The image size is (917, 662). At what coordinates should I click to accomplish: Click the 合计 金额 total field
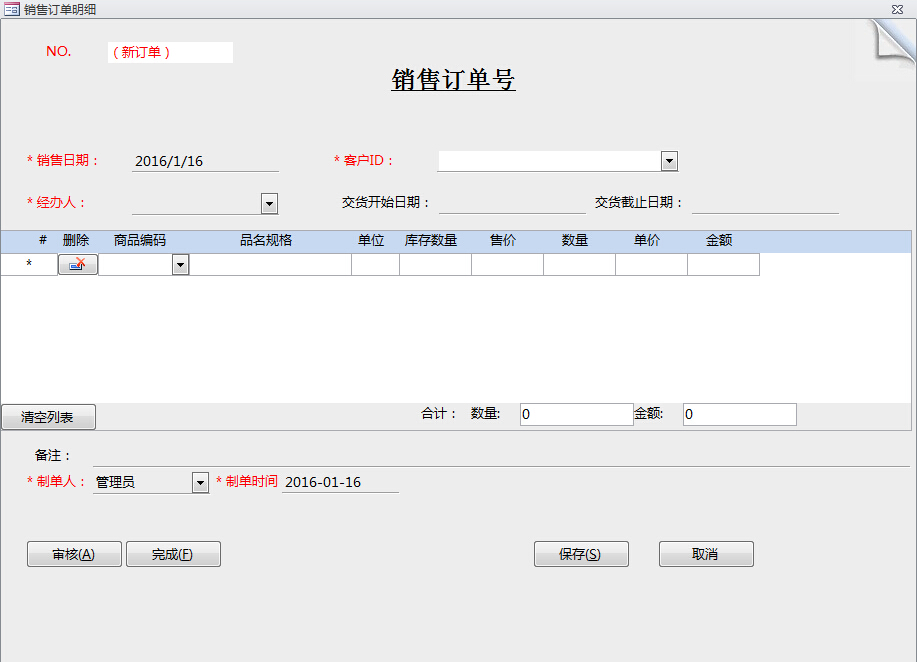tap(740, 414)
